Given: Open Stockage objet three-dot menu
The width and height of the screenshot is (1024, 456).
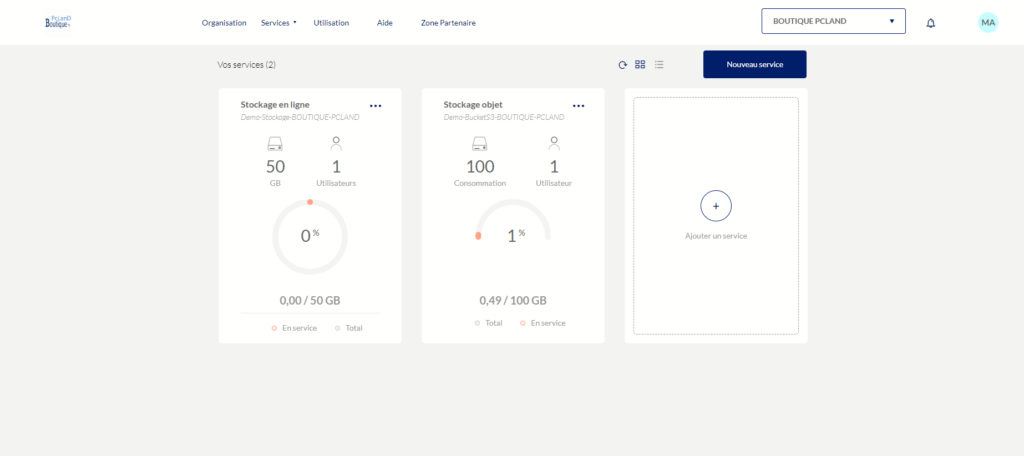Looking at the screenshot, I should coord(578,105).
